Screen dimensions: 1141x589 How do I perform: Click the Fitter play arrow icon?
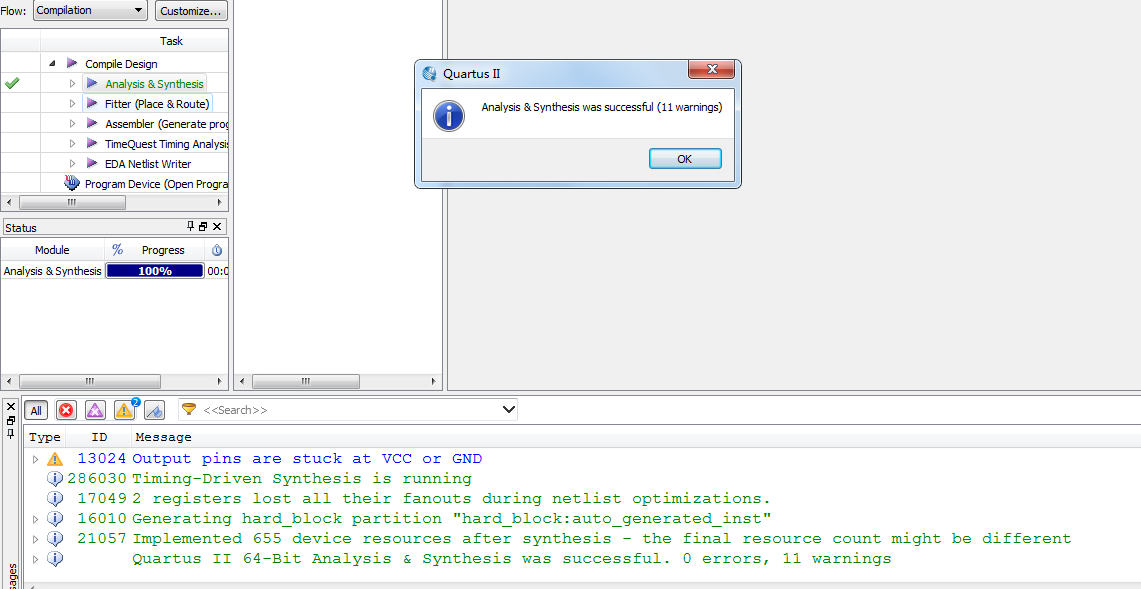(92, 103)
